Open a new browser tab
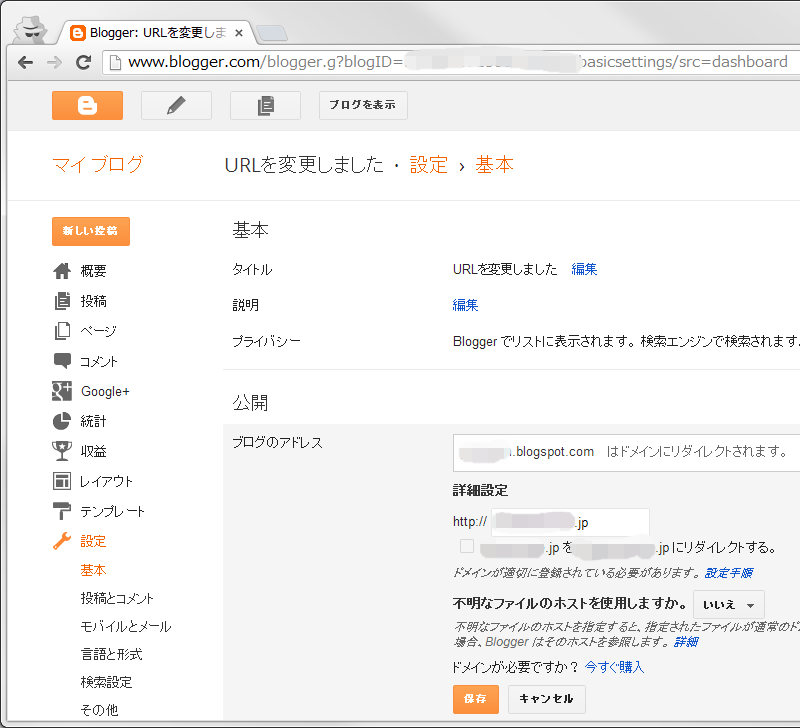The image size is (800, 728). click(272, 33)
